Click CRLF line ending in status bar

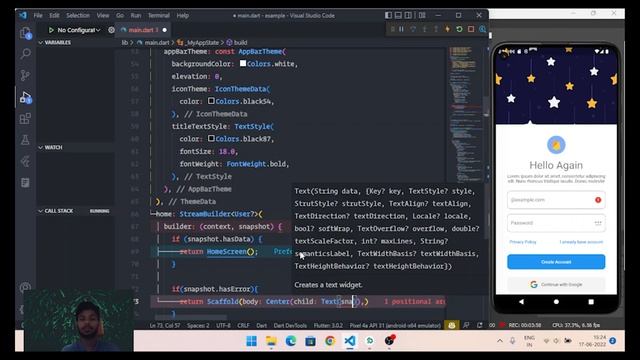click(243, 325)
